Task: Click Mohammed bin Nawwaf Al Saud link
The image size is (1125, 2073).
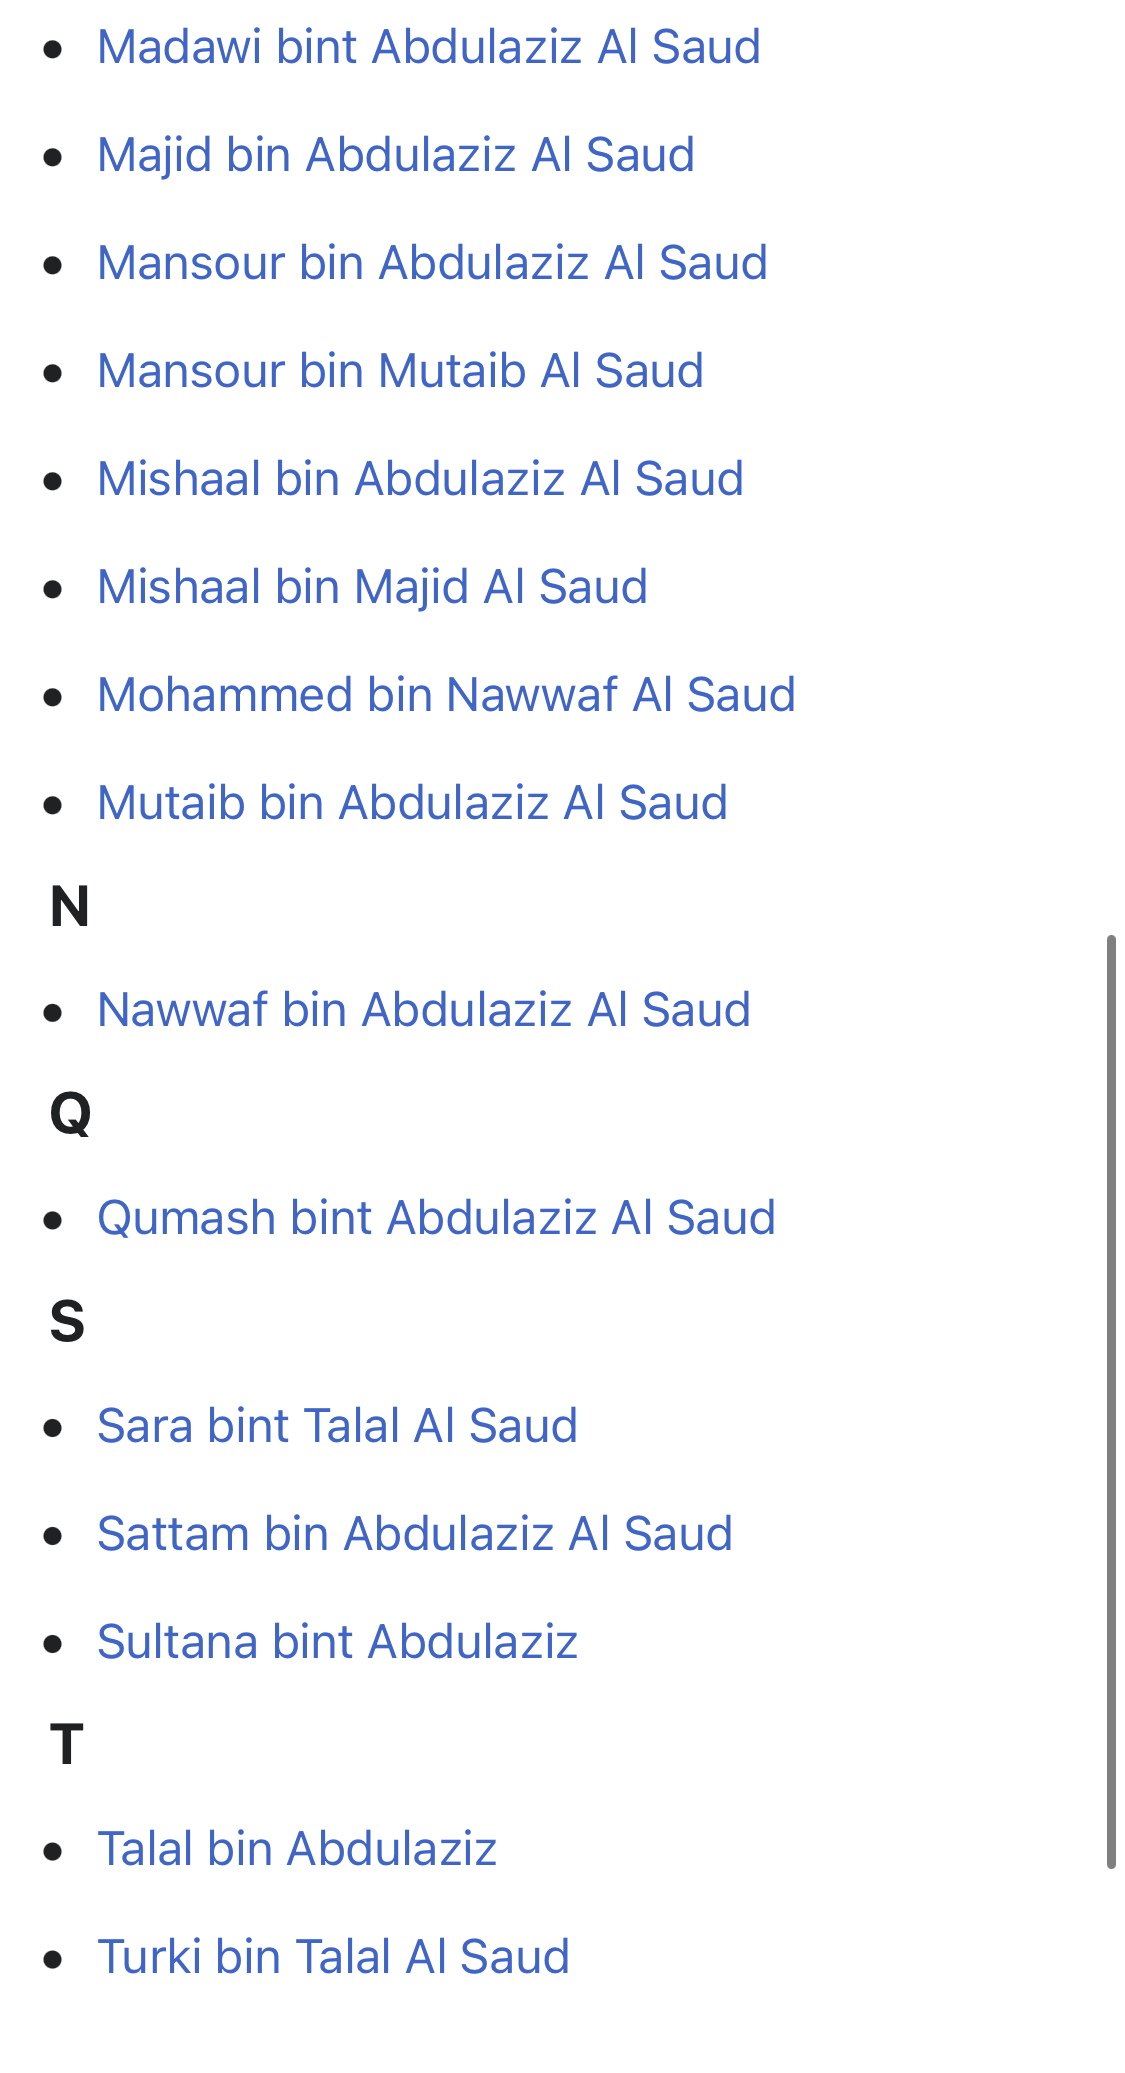Action: click(x=446, y=695)
